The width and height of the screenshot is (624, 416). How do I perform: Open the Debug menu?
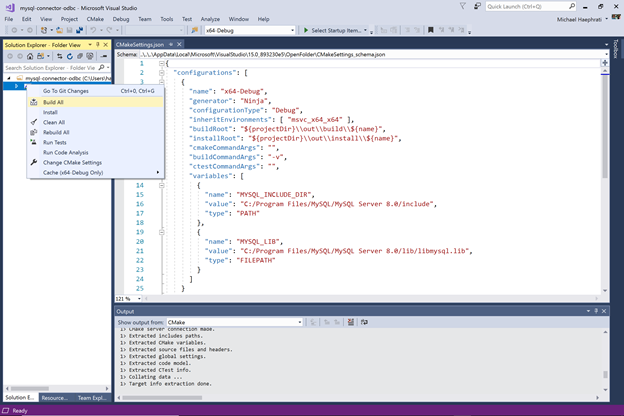tap(121, 19)
